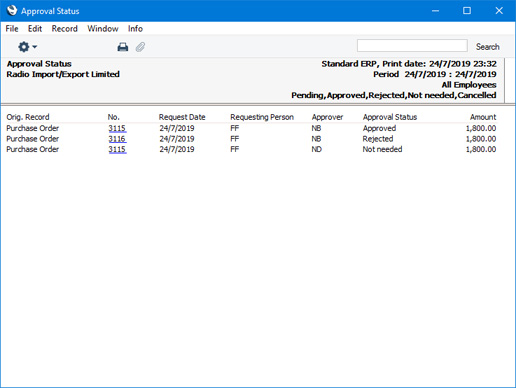
Task: Click into the search text field
Action: (x=412, y=46)
